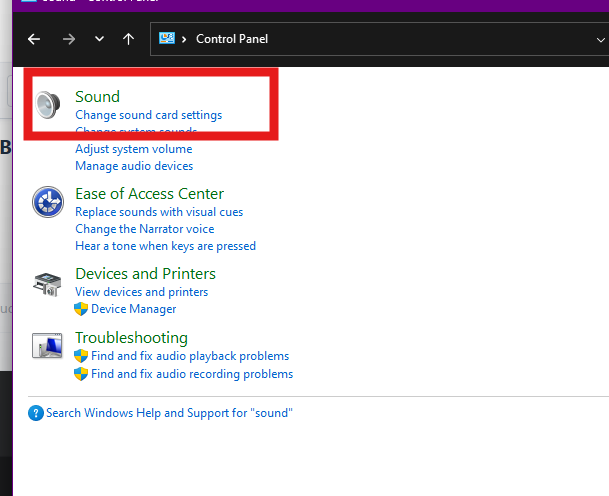
Task: Open View devices and printers link
Action: [142, 292]
